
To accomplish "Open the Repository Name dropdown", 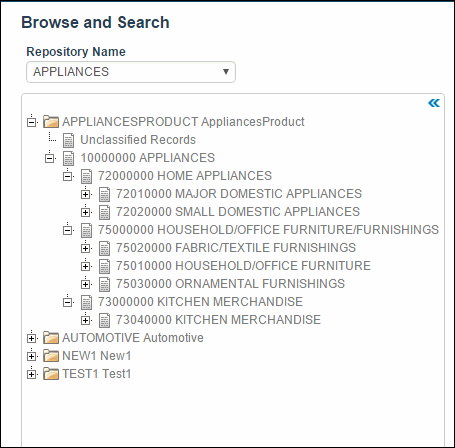I will 131,72.
